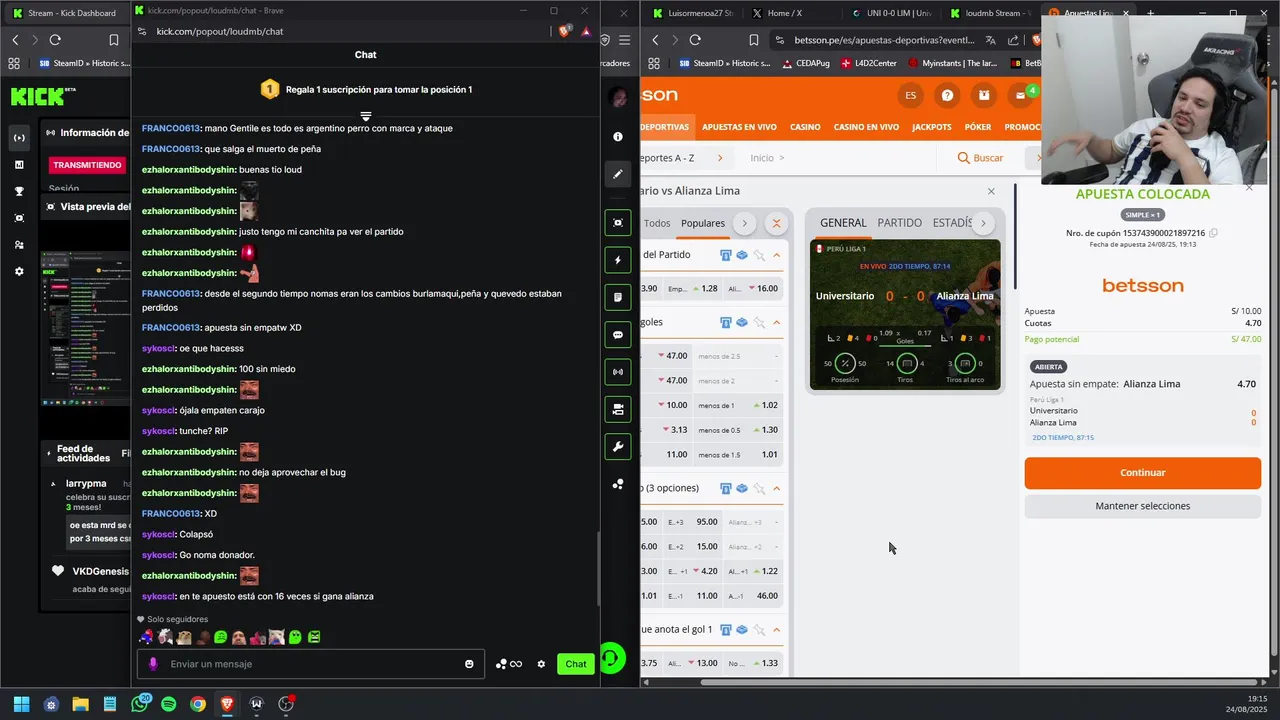Open Kick dashboard stream section icon
Viewport: 1280px width, 720px height.
19,137
